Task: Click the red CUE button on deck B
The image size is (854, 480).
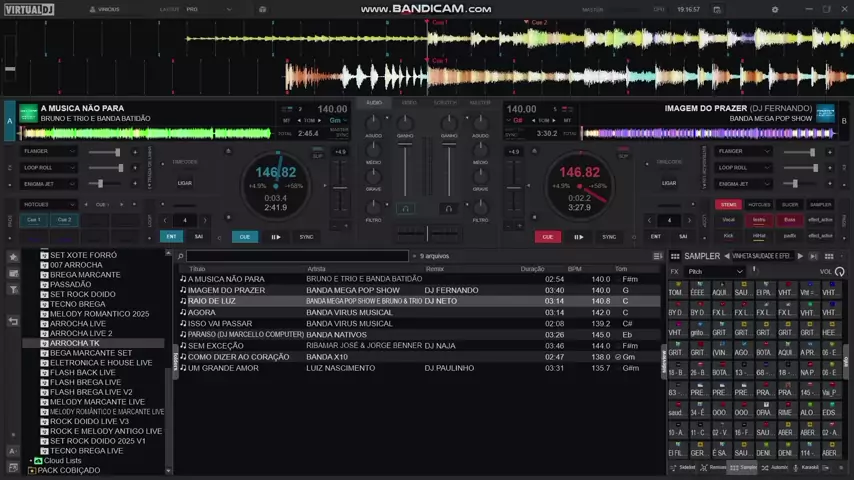Action: click(547, 237)
